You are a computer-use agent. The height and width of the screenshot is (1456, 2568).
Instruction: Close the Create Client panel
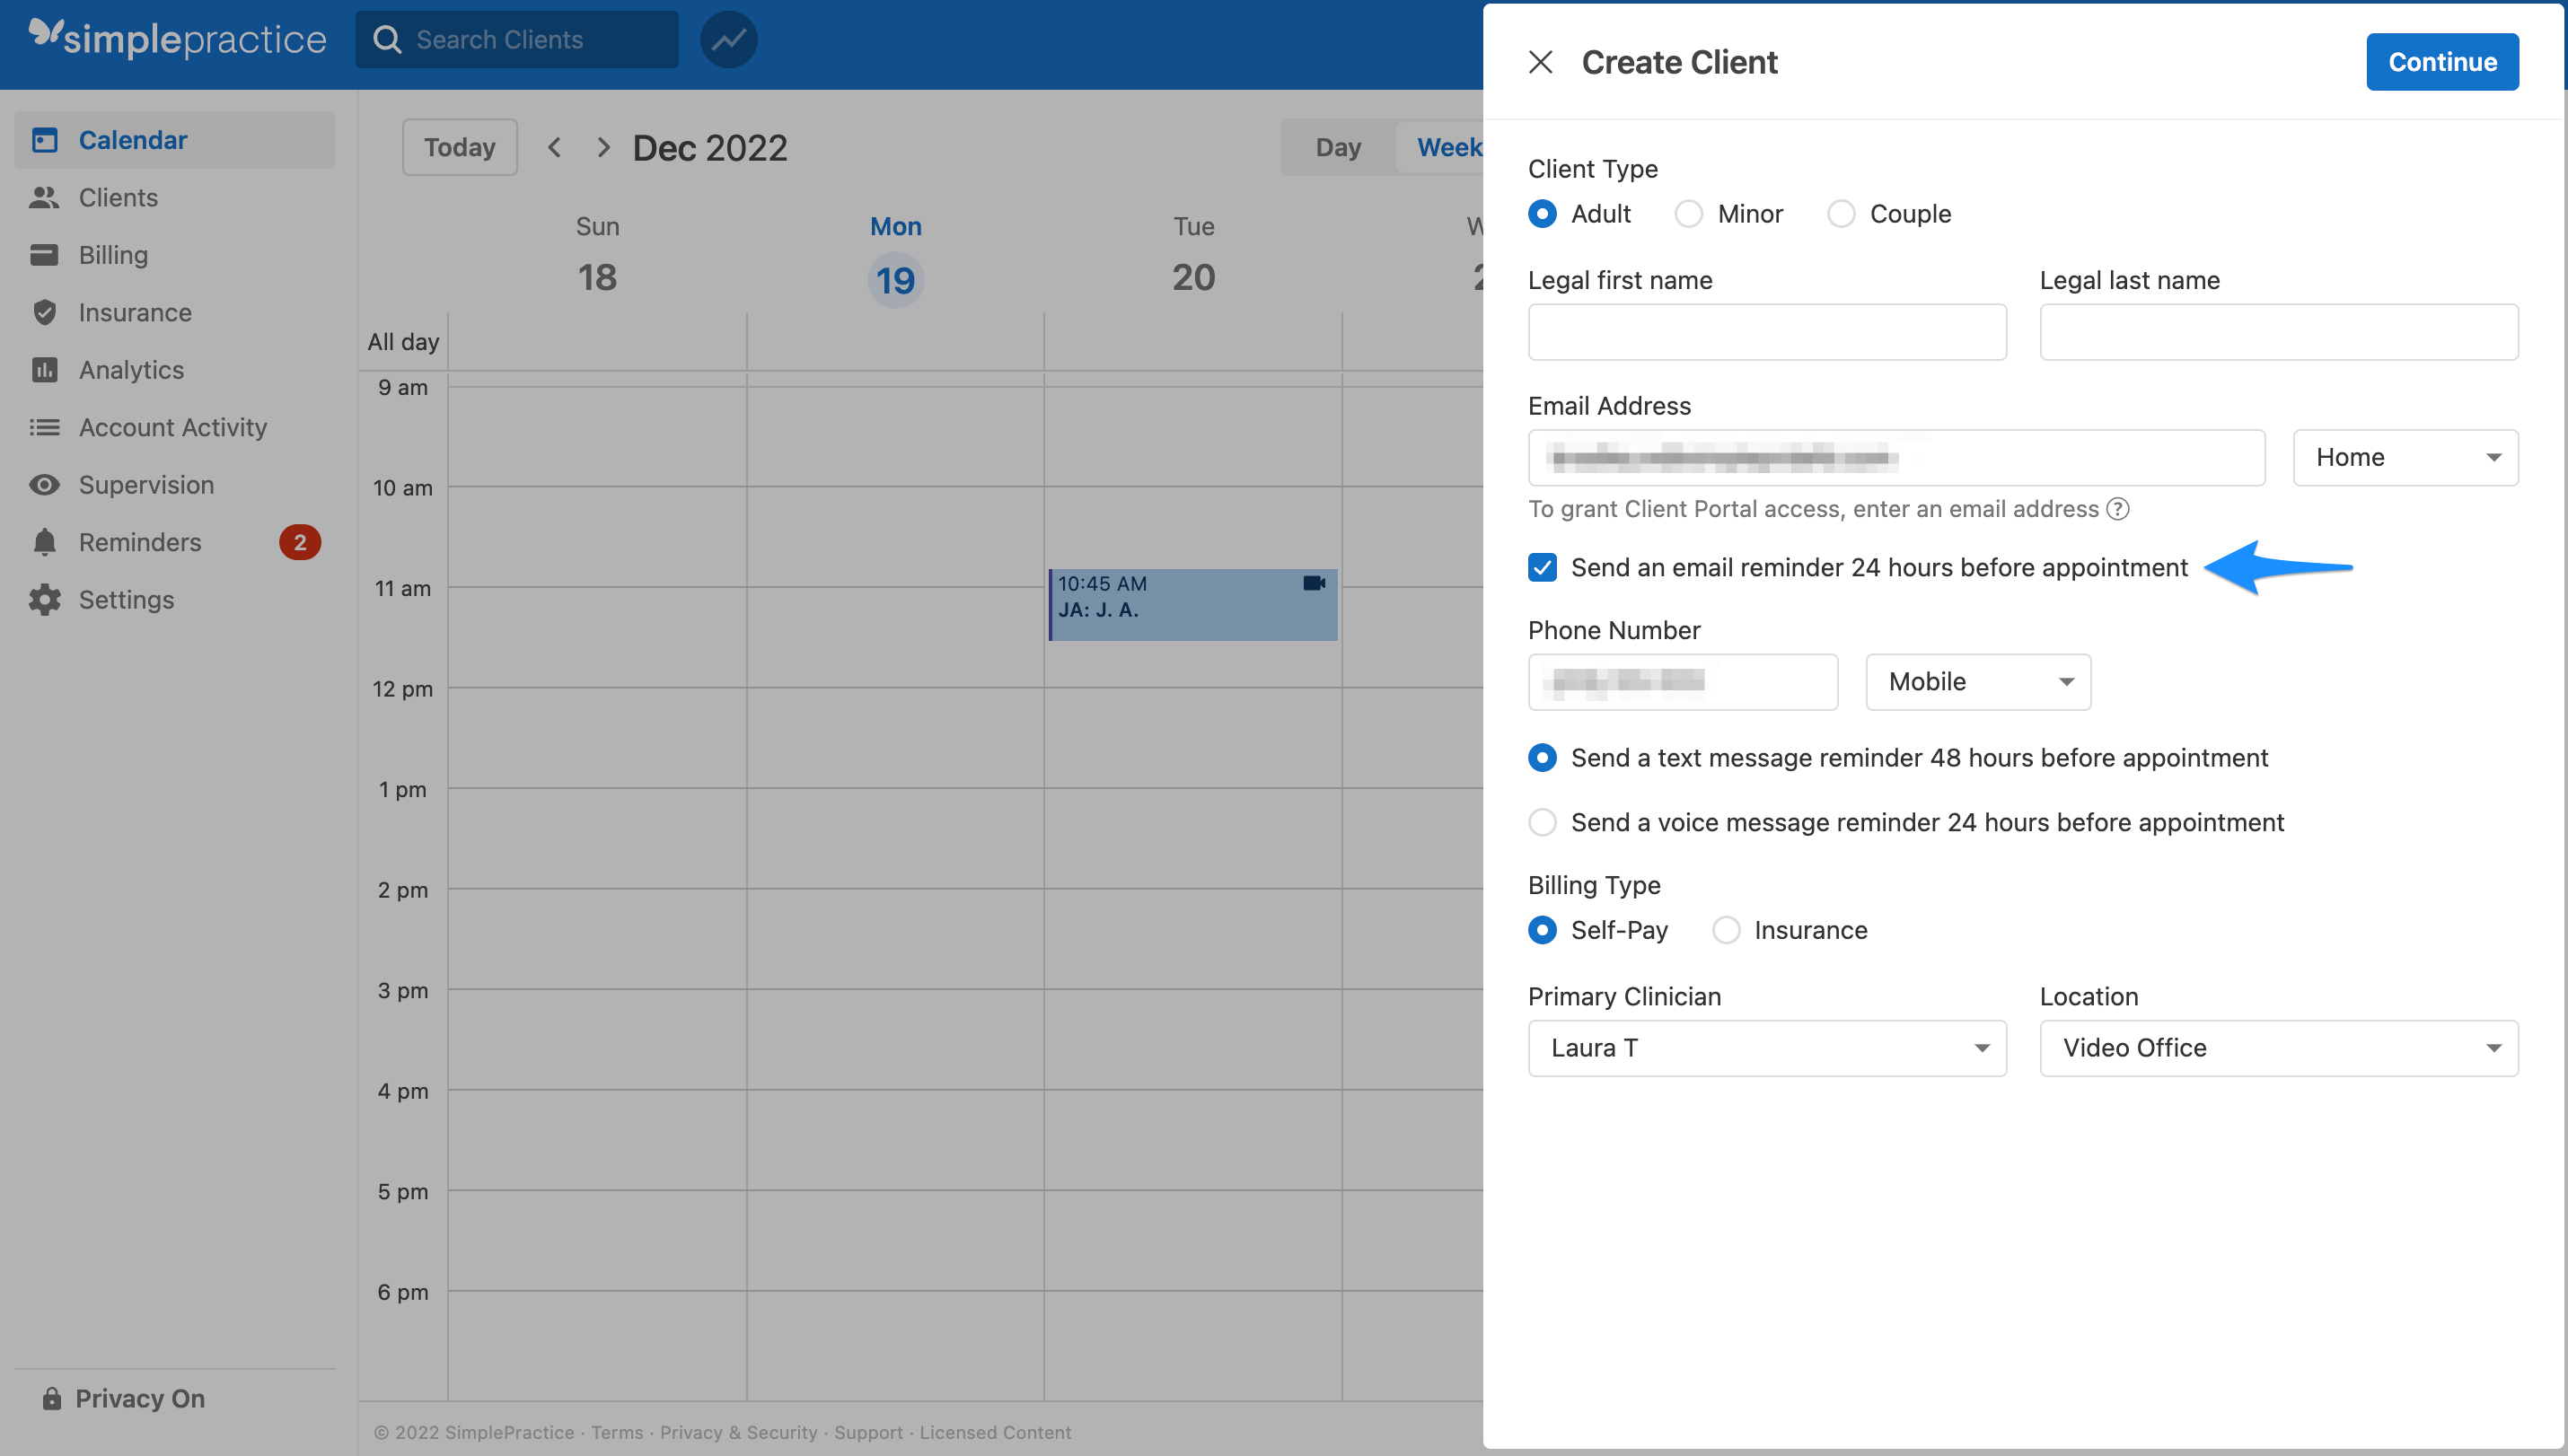coord(1540,62)
